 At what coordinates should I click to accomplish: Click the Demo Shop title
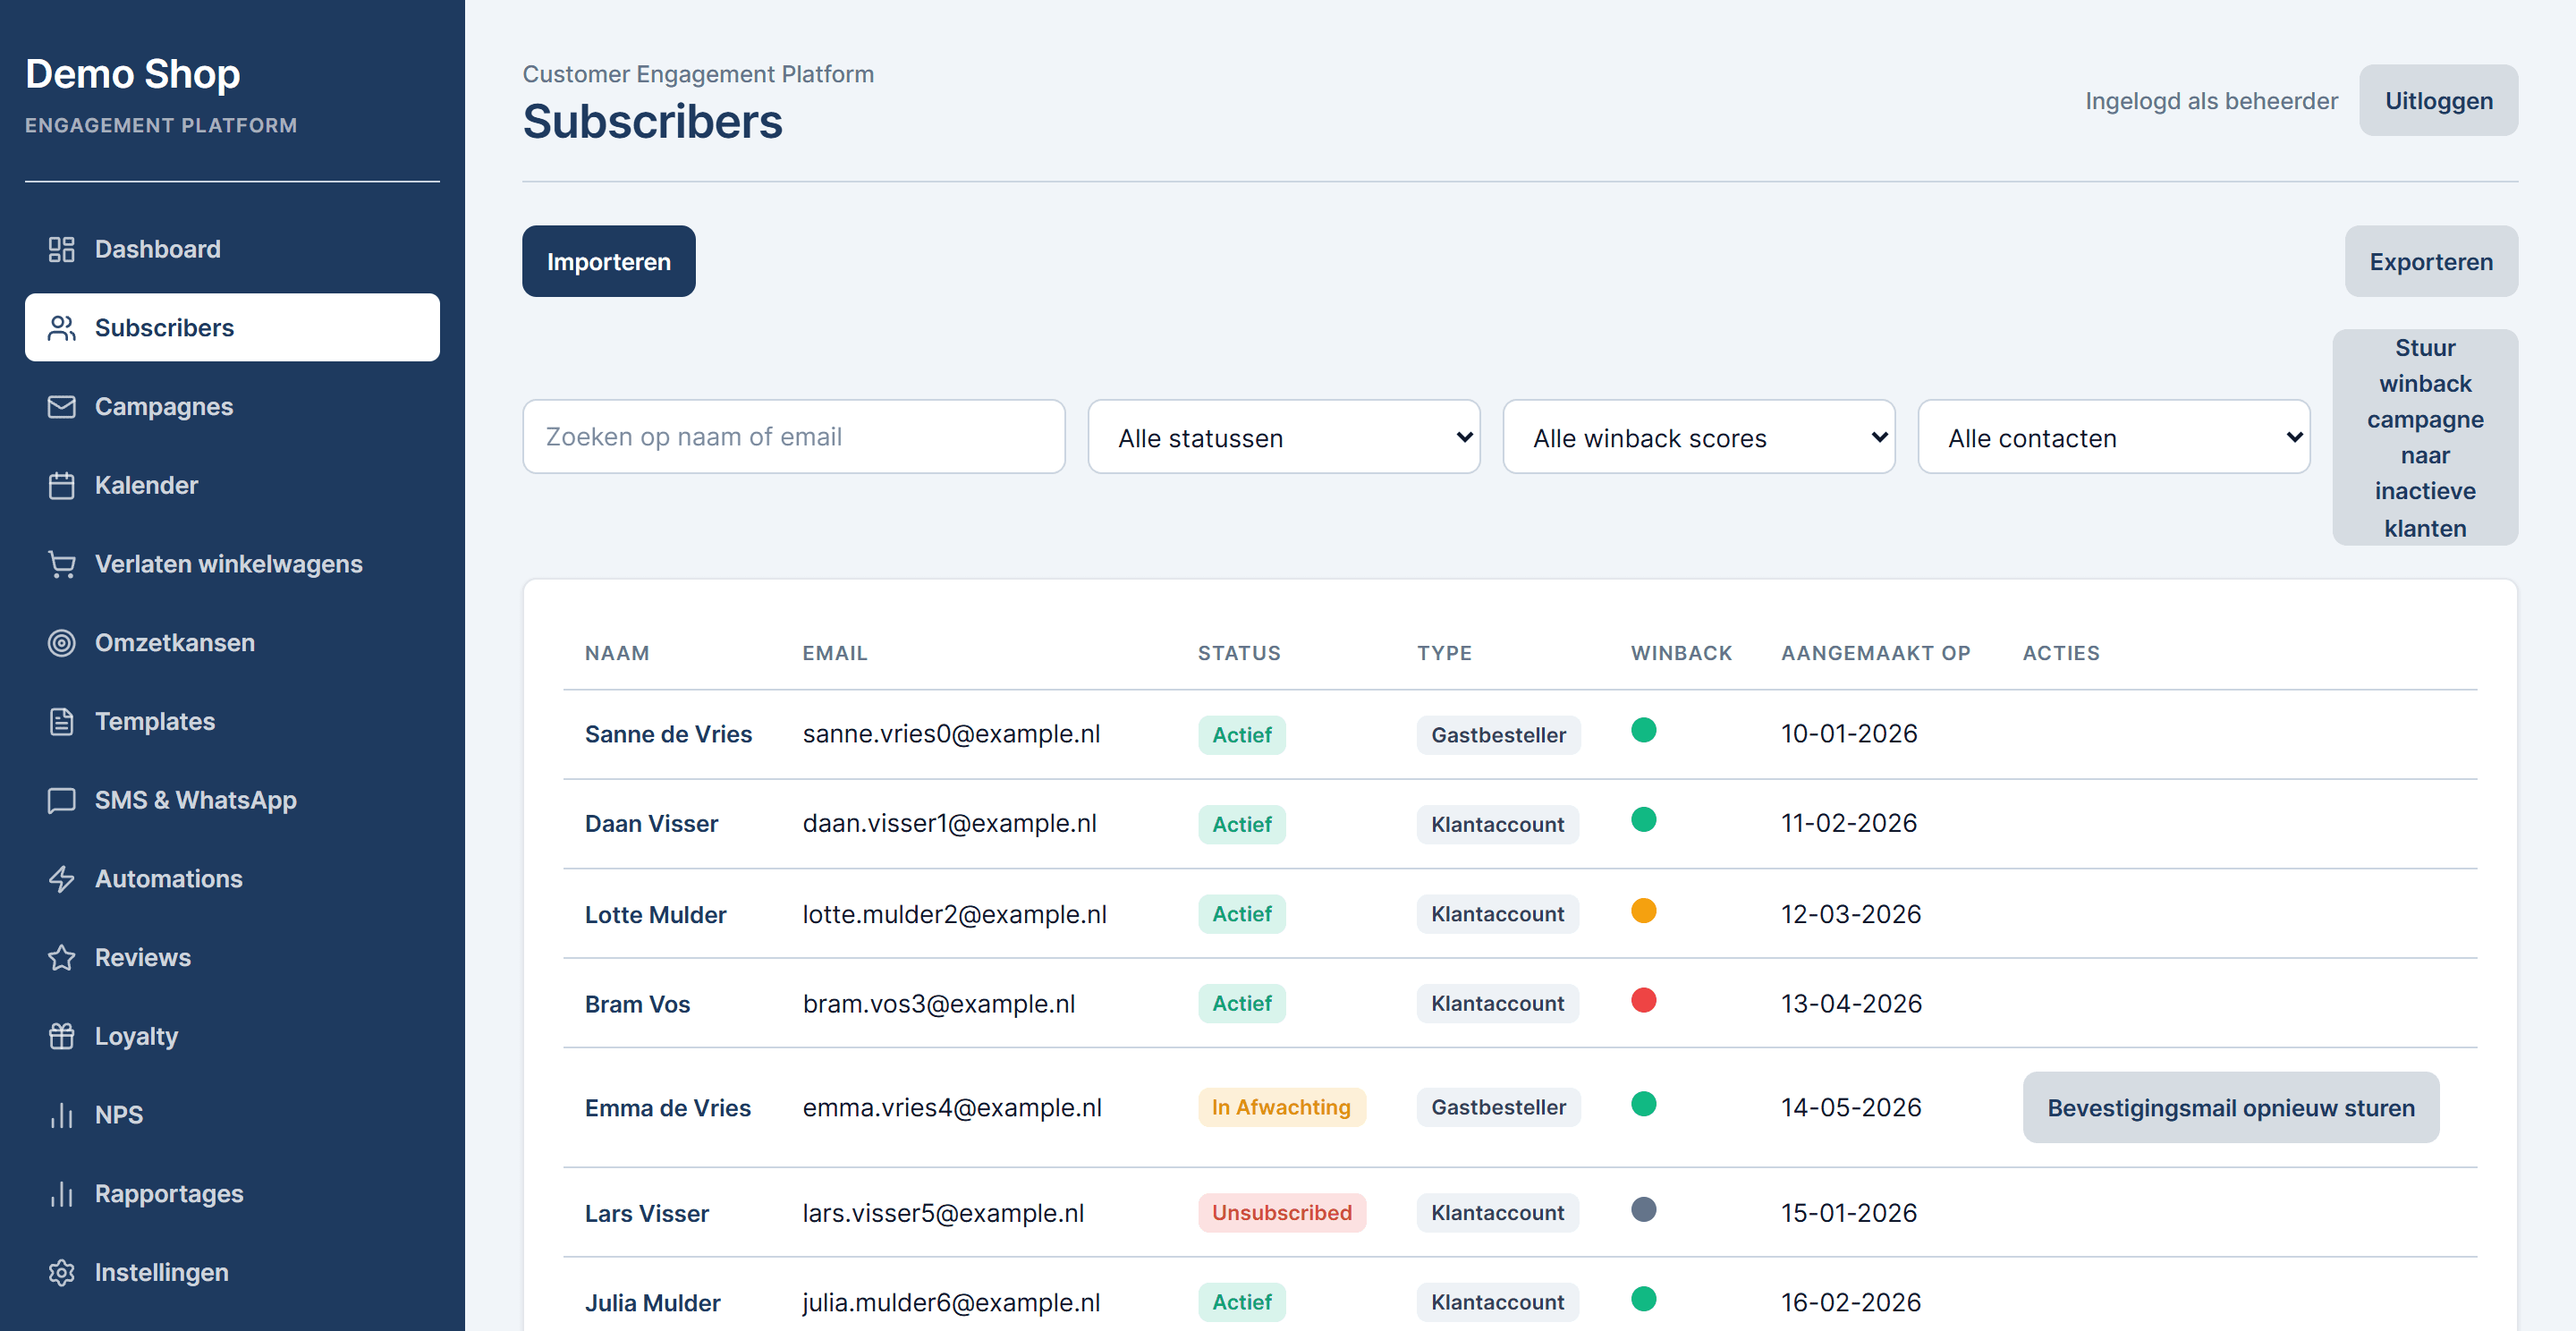point(132,74)
